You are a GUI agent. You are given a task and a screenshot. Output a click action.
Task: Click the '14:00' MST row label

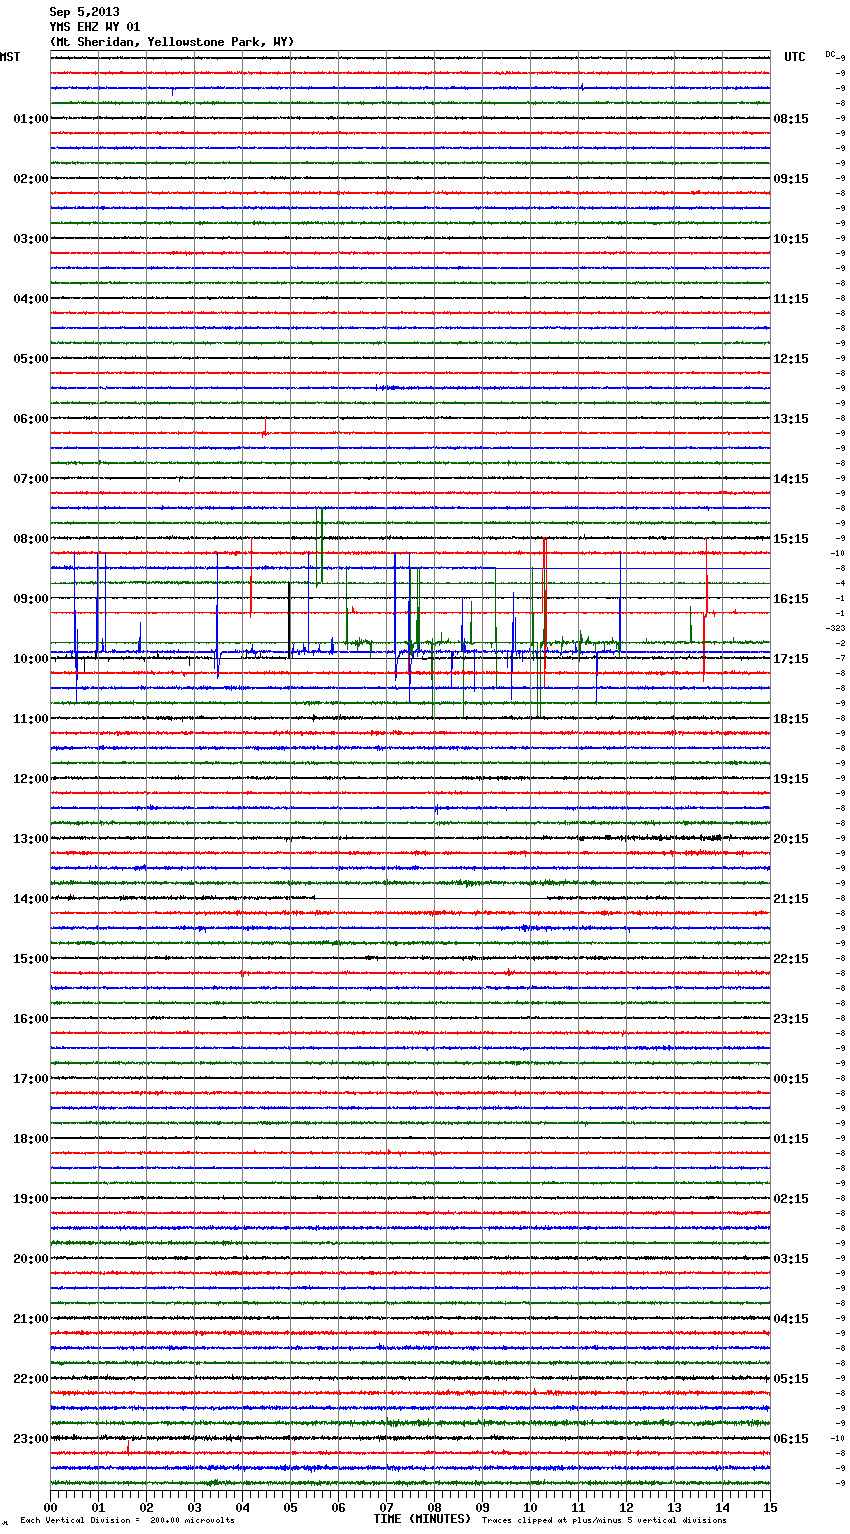click(31, 899)
